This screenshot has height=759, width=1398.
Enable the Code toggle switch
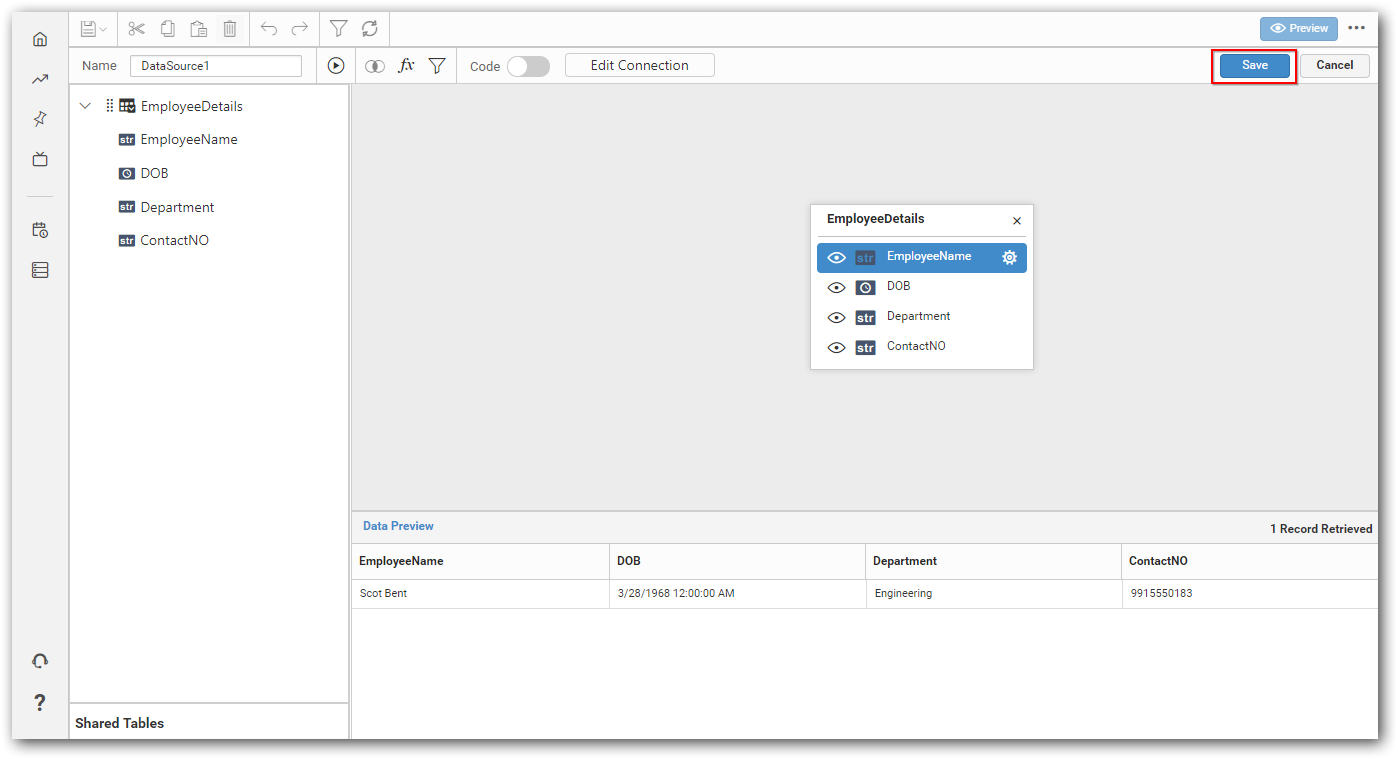528,66
